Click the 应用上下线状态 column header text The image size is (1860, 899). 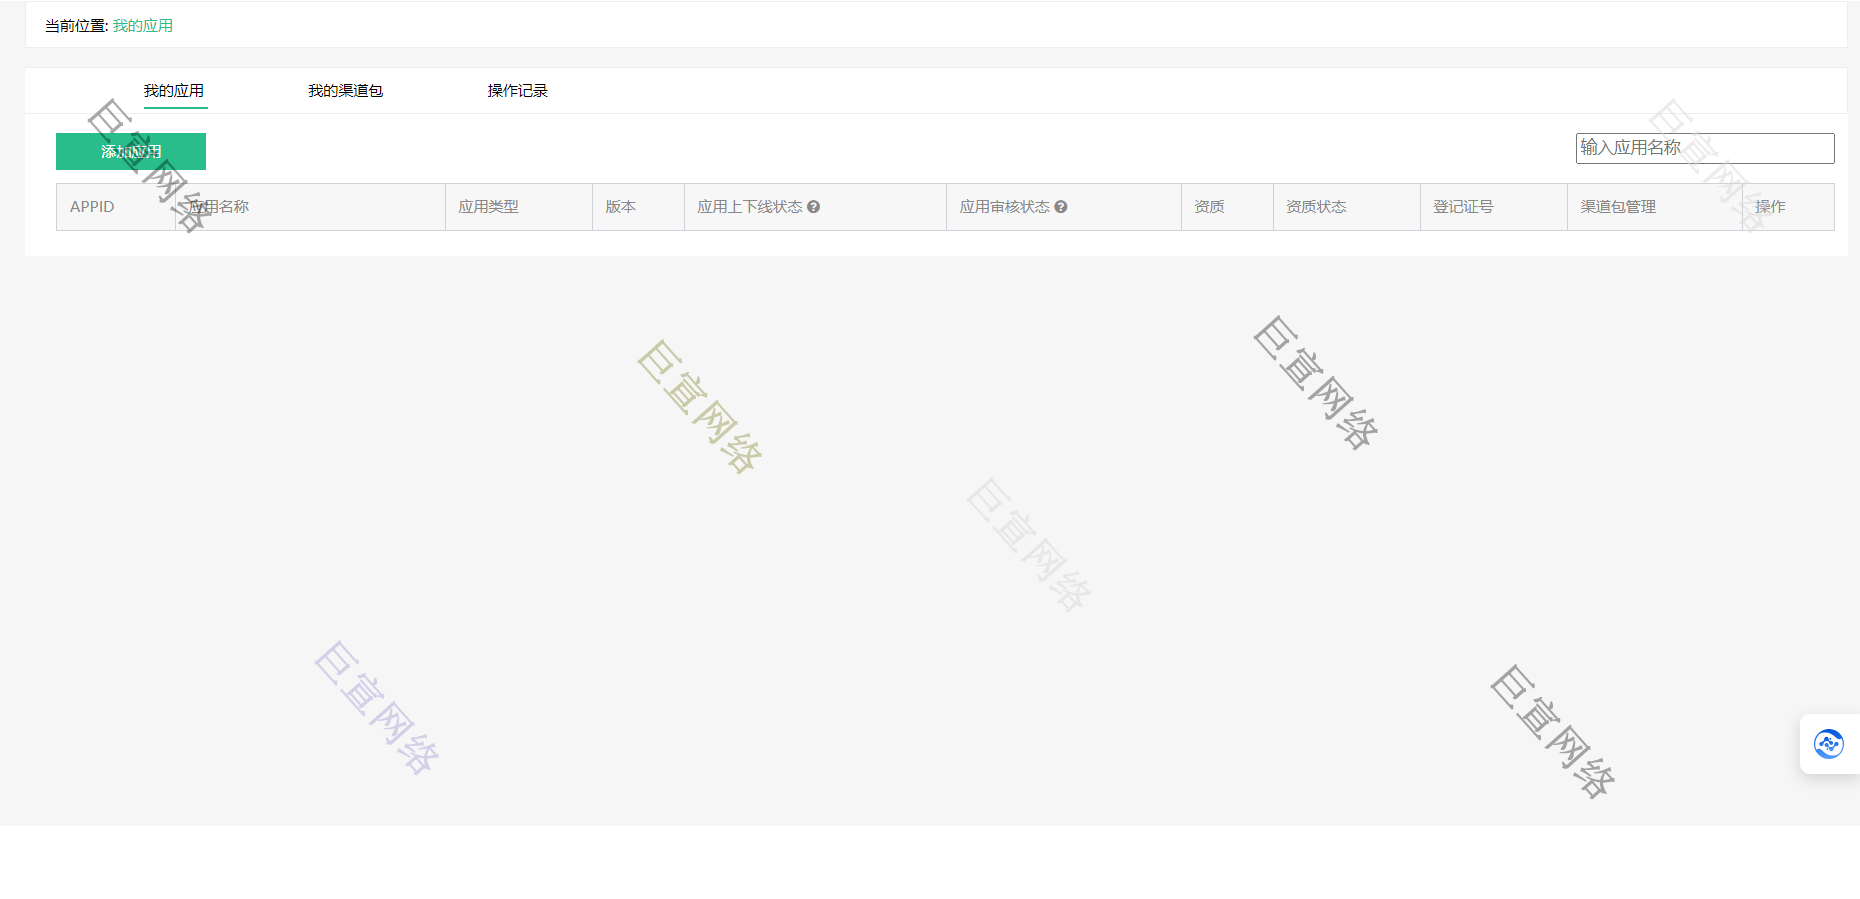point(750,207)
